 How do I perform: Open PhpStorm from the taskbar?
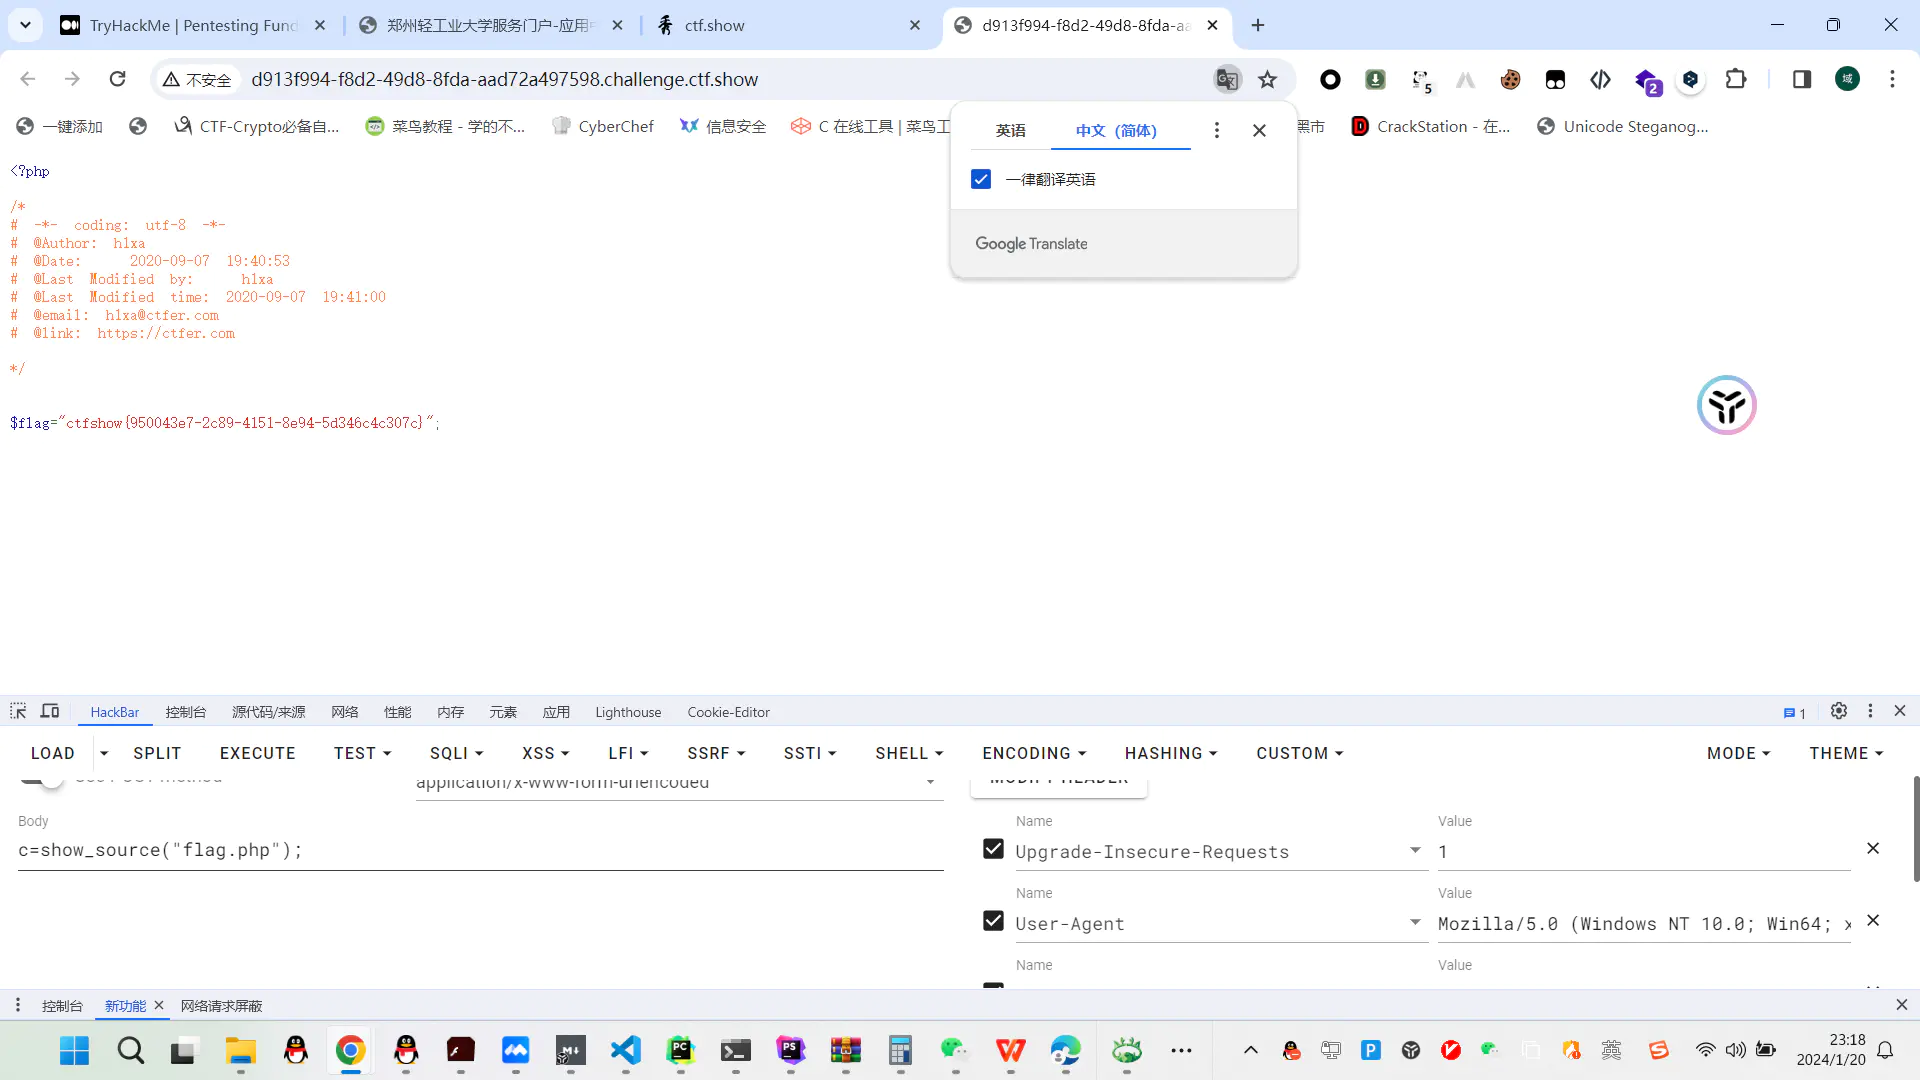point(790,1050)
